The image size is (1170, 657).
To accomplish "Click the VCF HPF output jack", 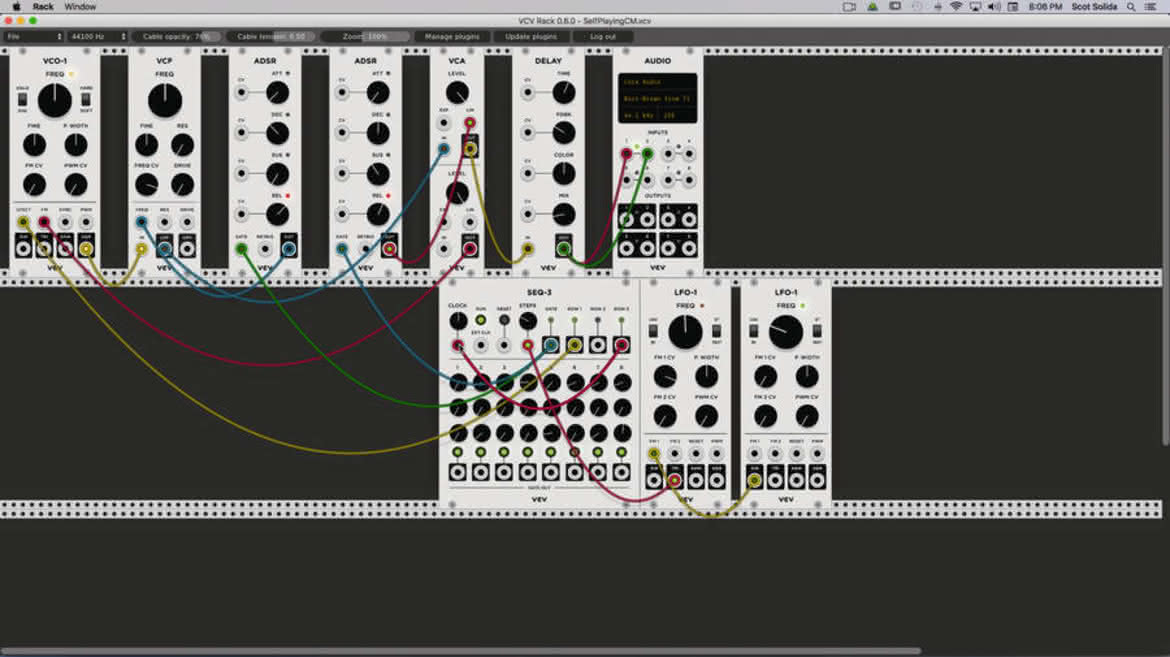I will pyautogui.click(x=187, y=249).
